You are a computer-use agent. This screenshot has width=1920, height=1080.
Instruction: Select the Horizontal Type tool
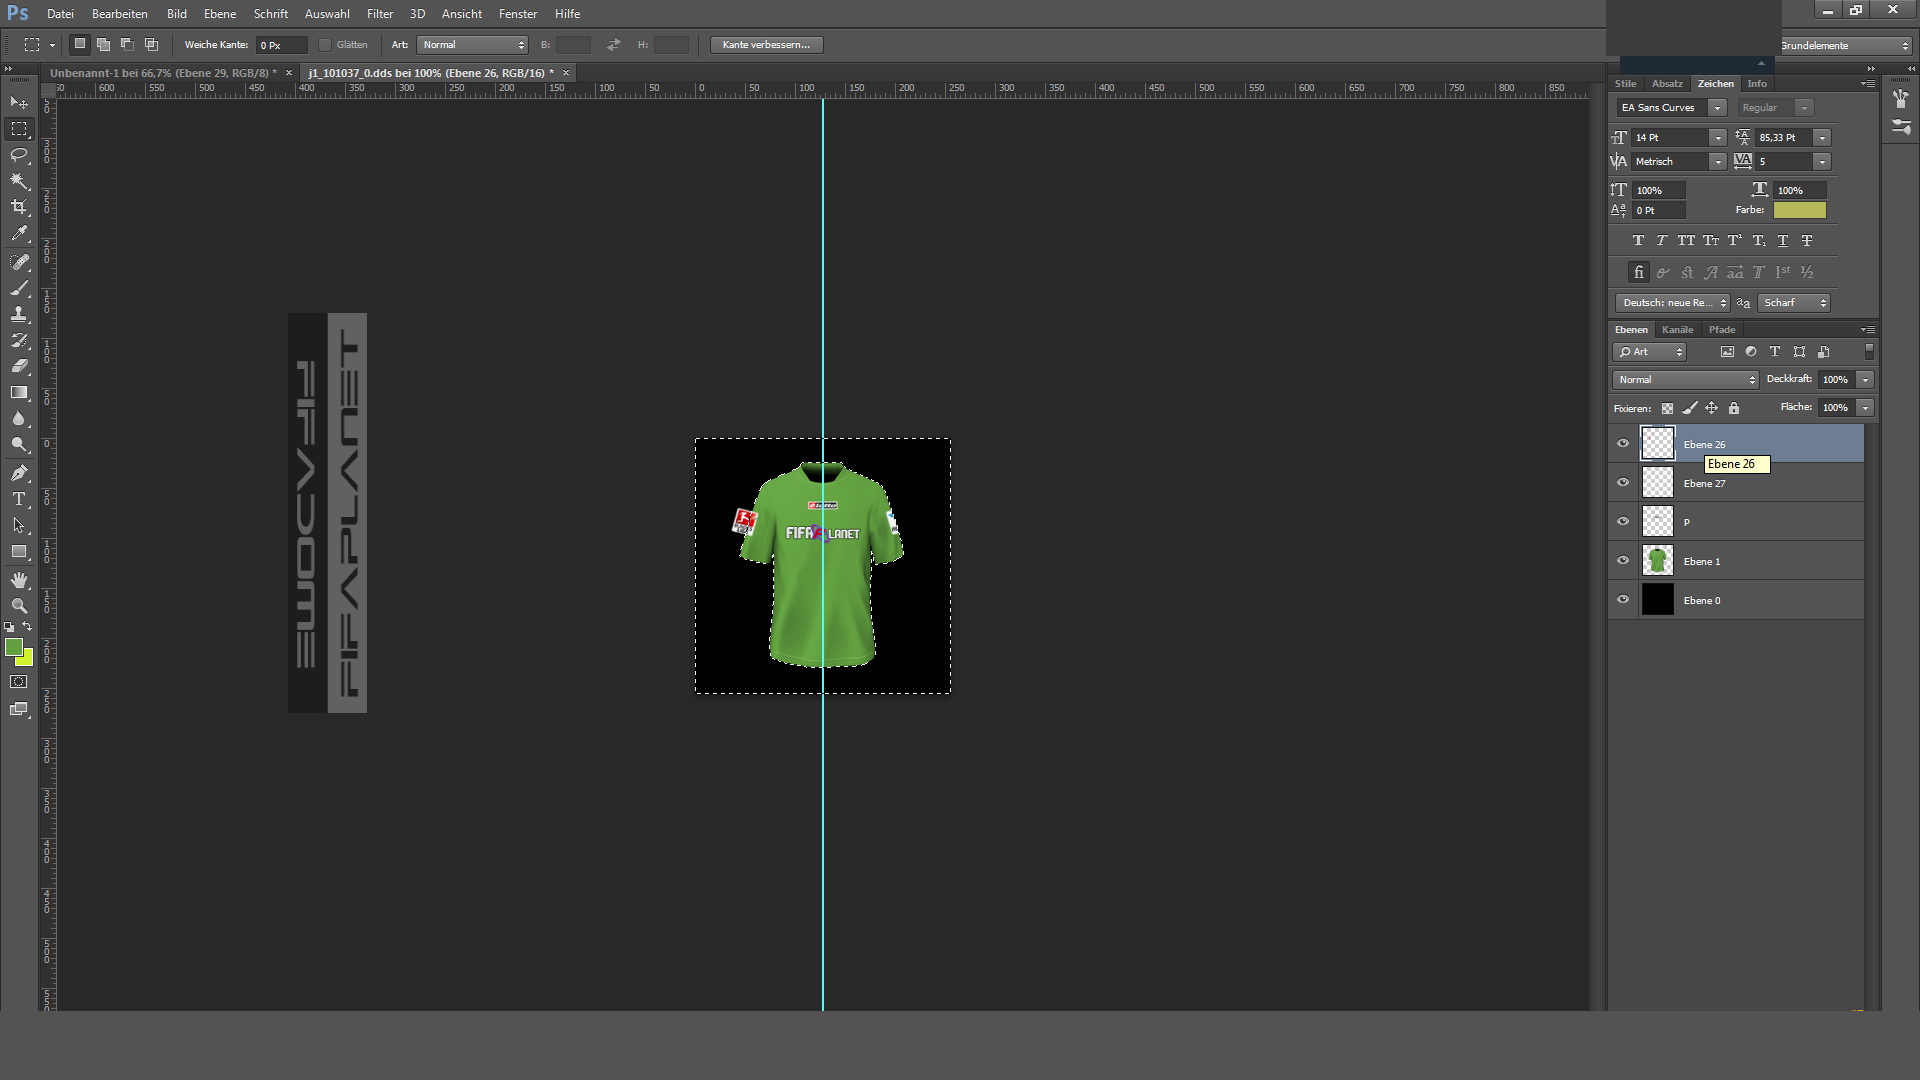point(19,499)
